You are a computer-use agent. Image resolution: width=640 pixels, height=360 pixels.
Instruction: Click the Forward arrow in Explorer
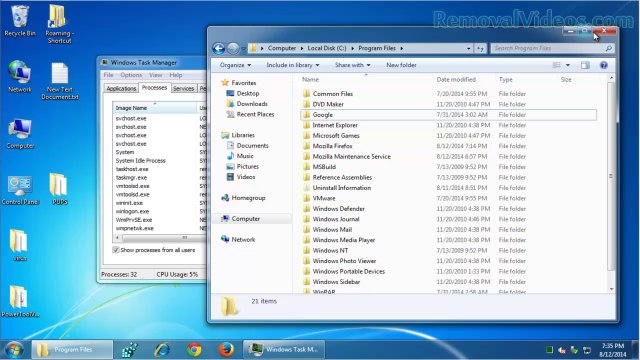click(x=233, y=49)
